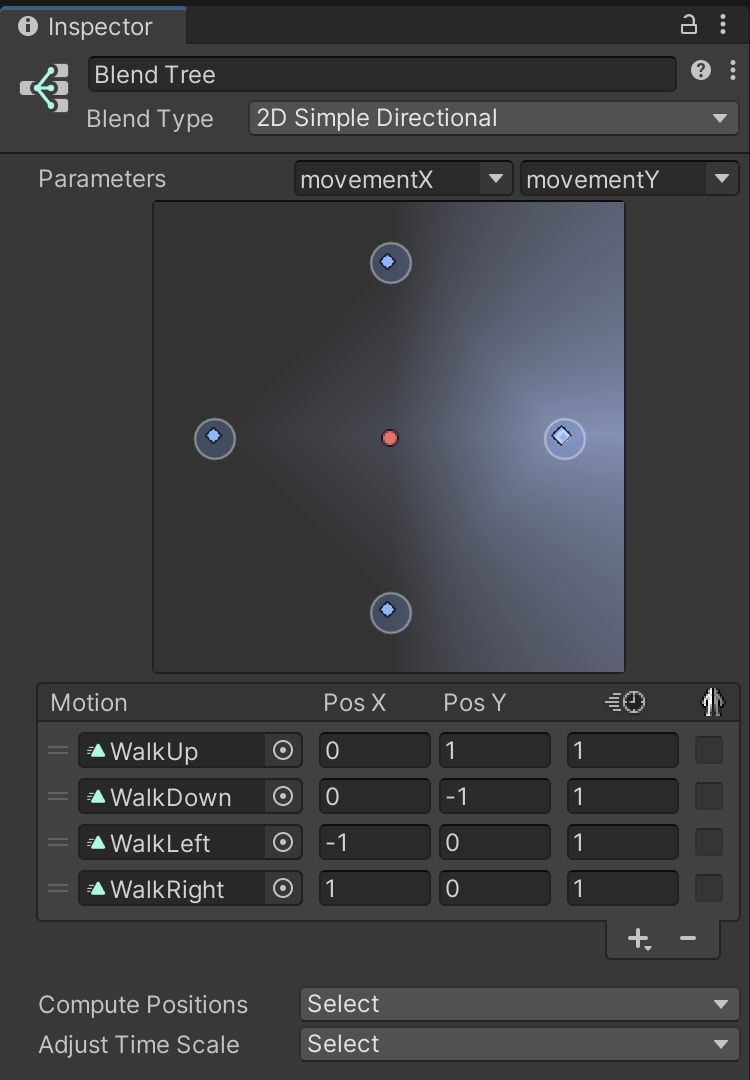
Task: Open the Blend Type dropdown
Action: (x=493, y=118)
